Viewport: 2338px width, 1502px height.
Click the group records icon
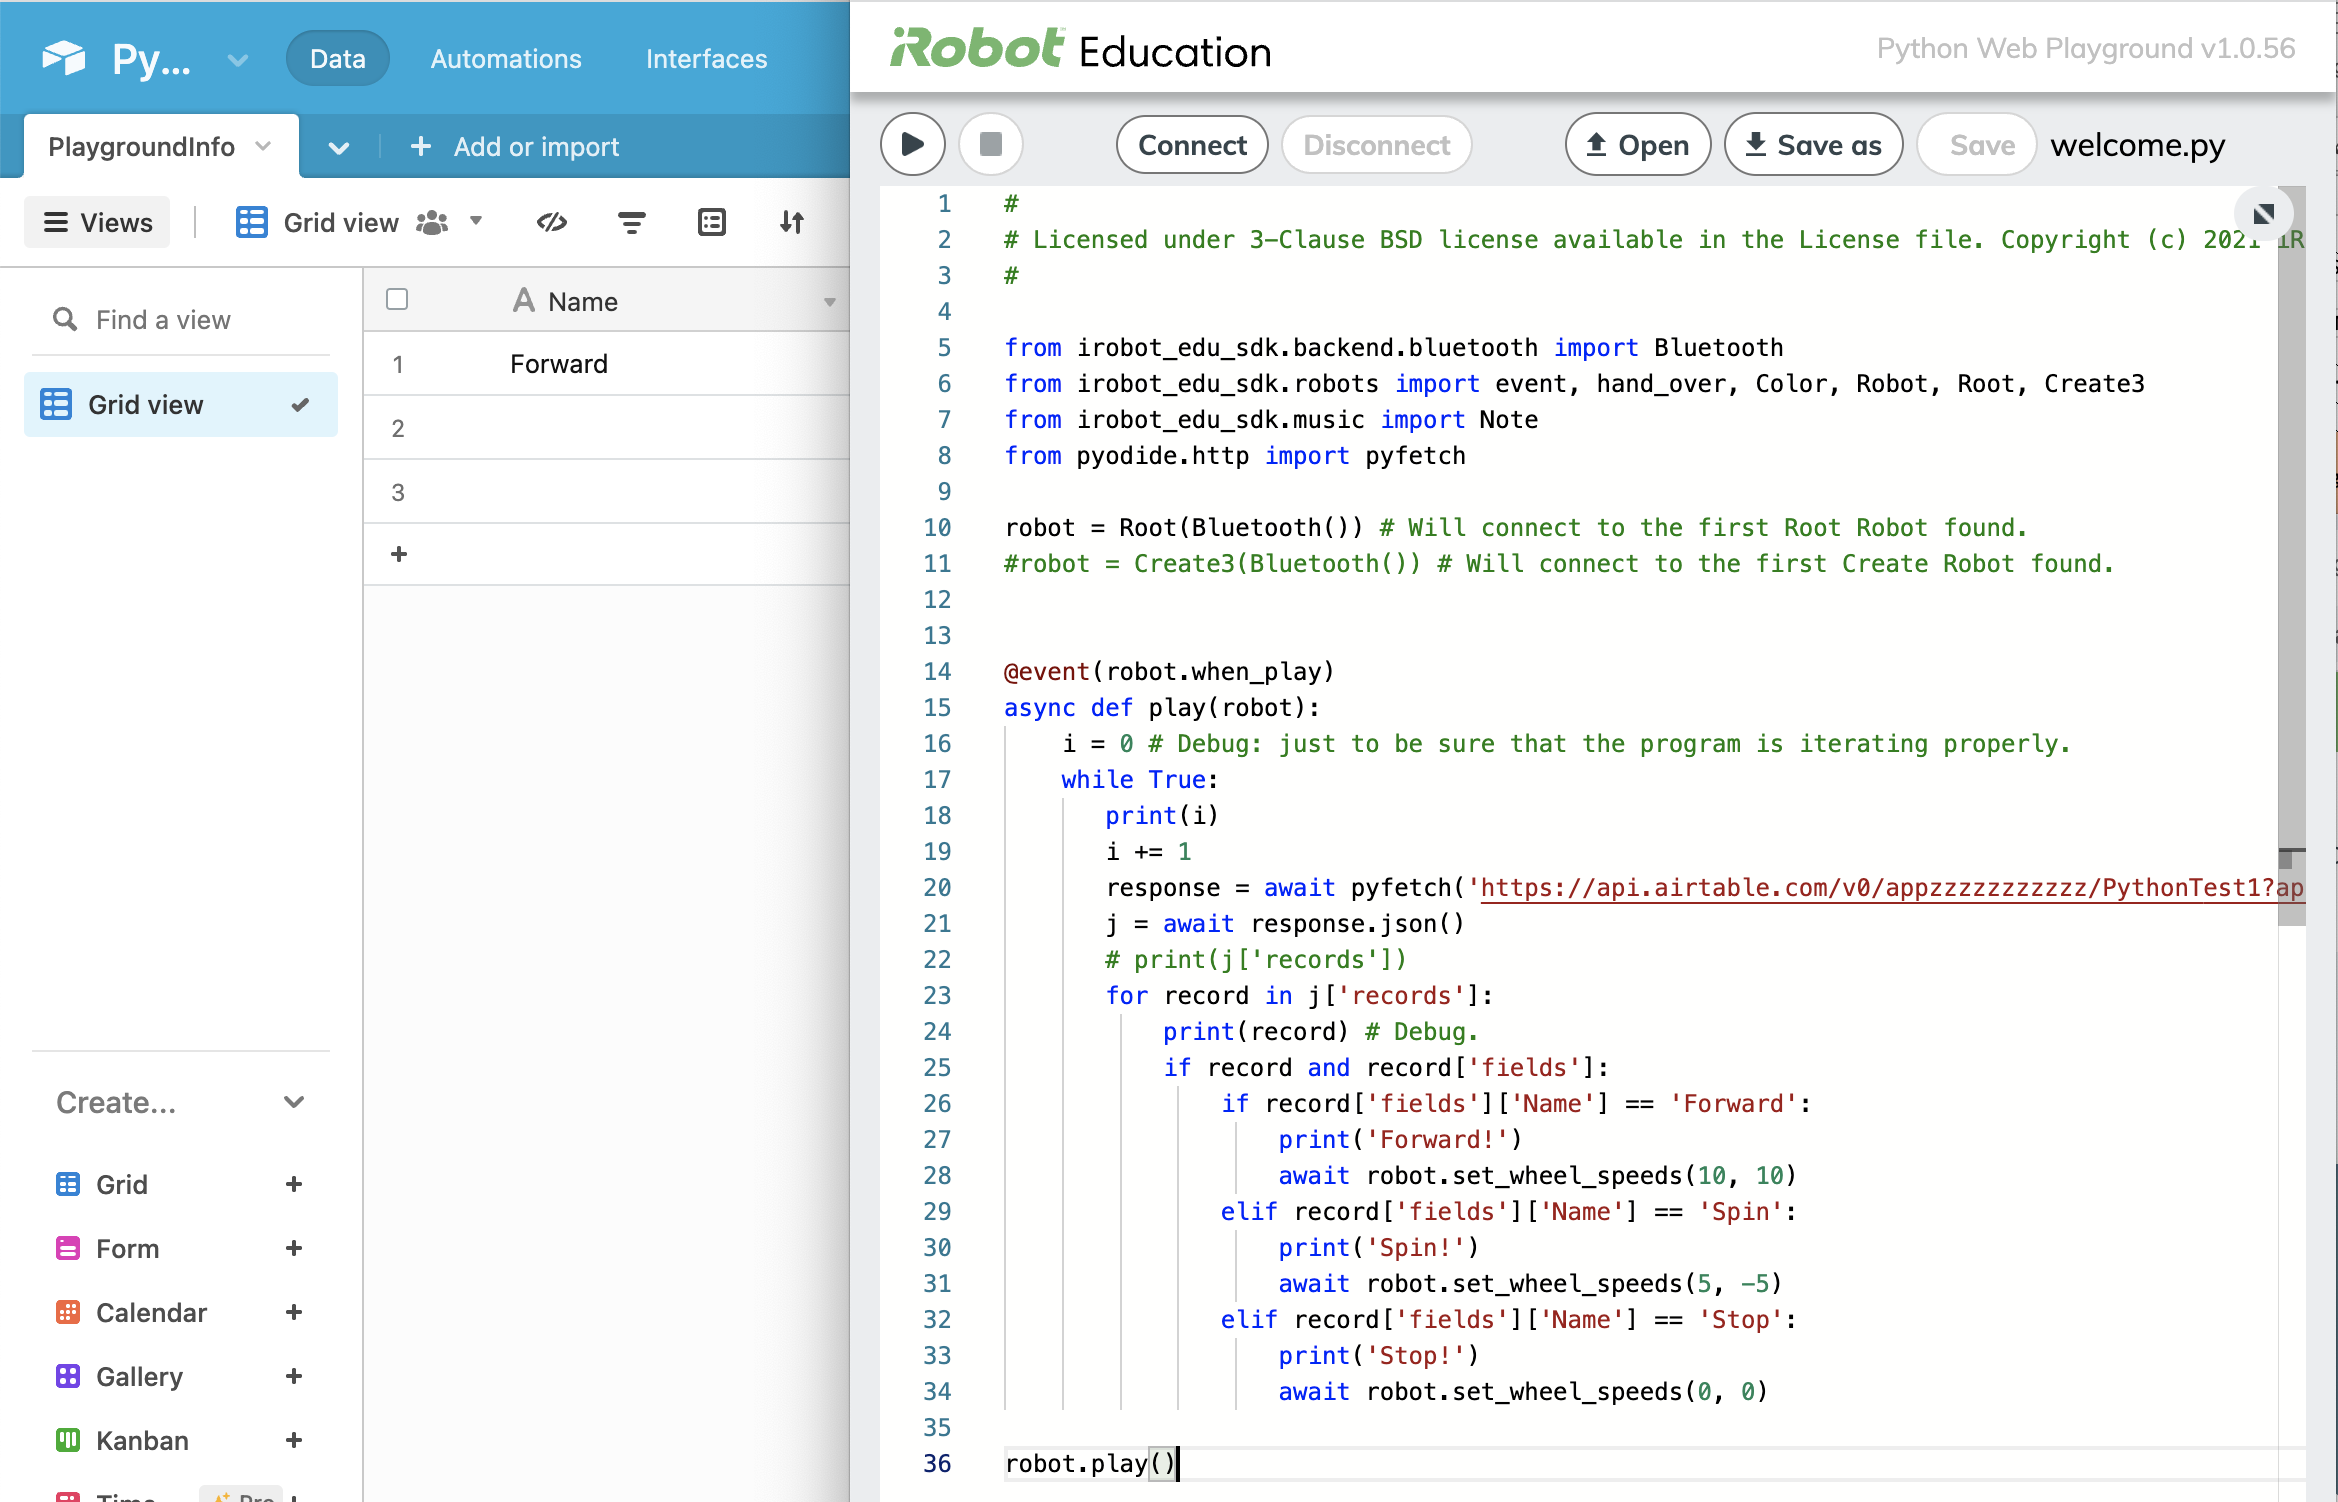click(711, 222)
